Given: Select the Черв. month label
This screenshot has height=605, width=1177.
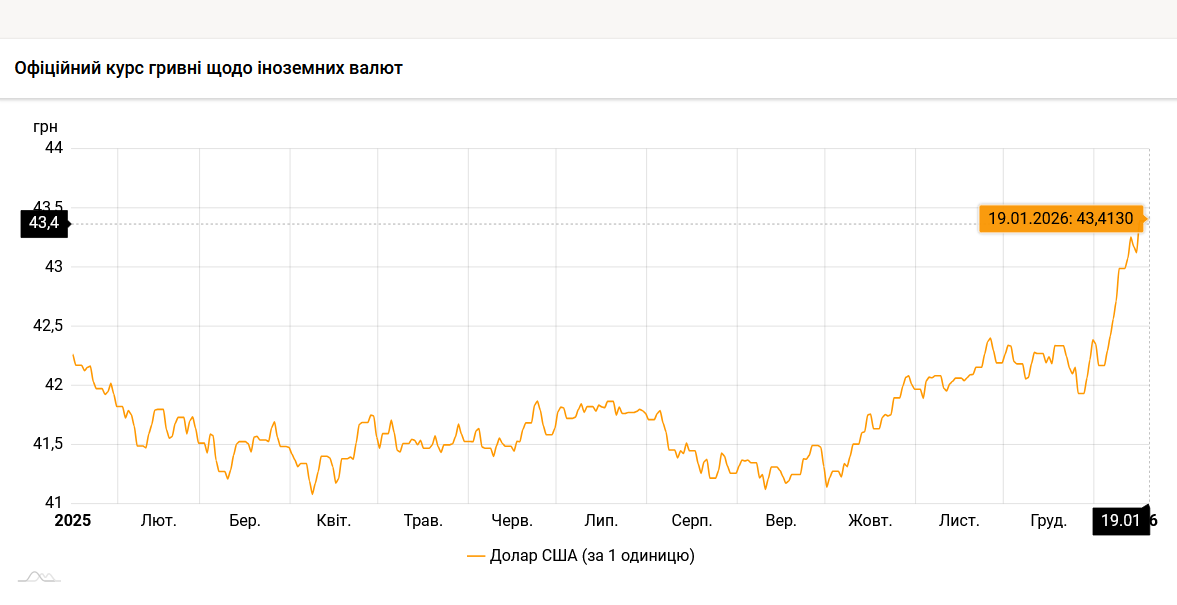Looking at the screenshot, I should [x=512, y=521].
